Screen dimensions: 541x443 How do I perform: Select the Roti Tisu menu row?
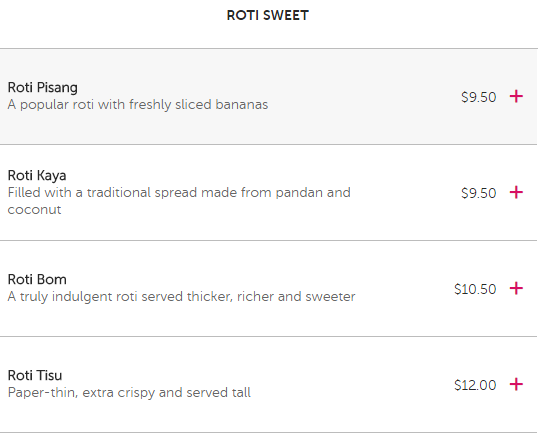[x=269, y=384]
